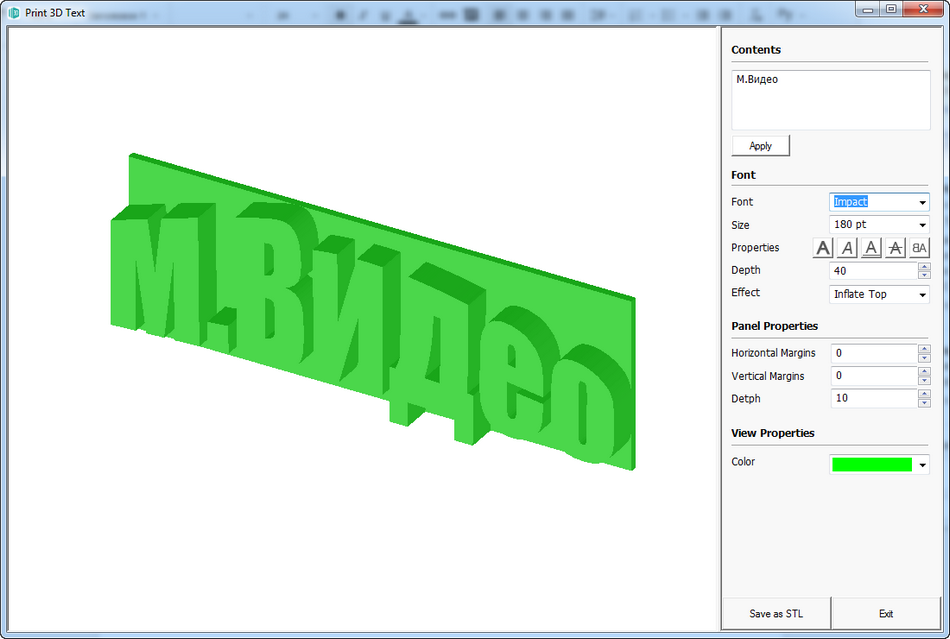950x639 pixels.
Task: Decrease Horizontal Margins with down arrow
Action: click(924, 357)
